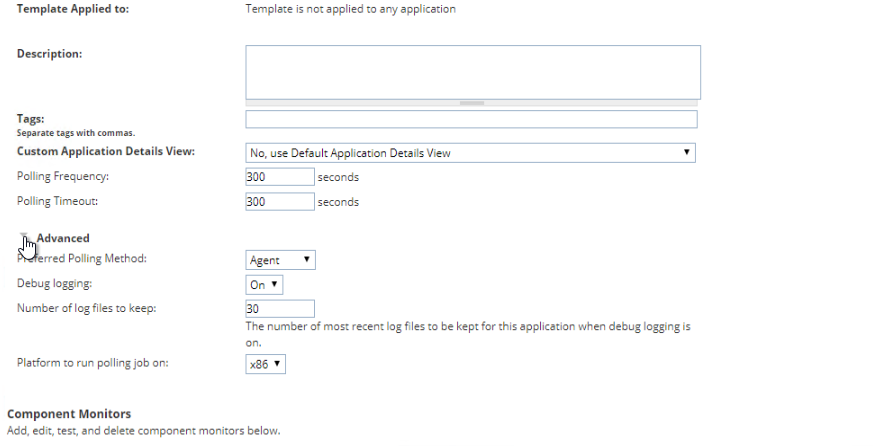Click the Description label text

50,54
